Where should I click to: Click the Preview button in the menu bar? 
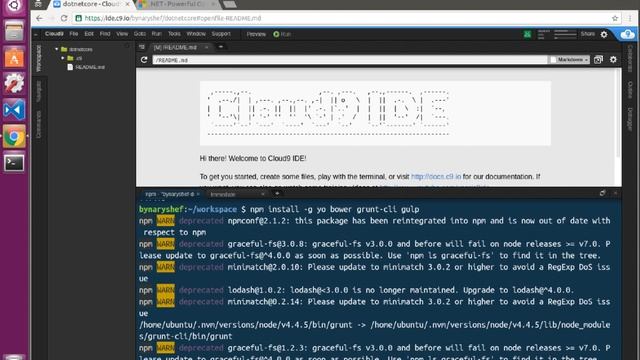[x=256, y=34]
